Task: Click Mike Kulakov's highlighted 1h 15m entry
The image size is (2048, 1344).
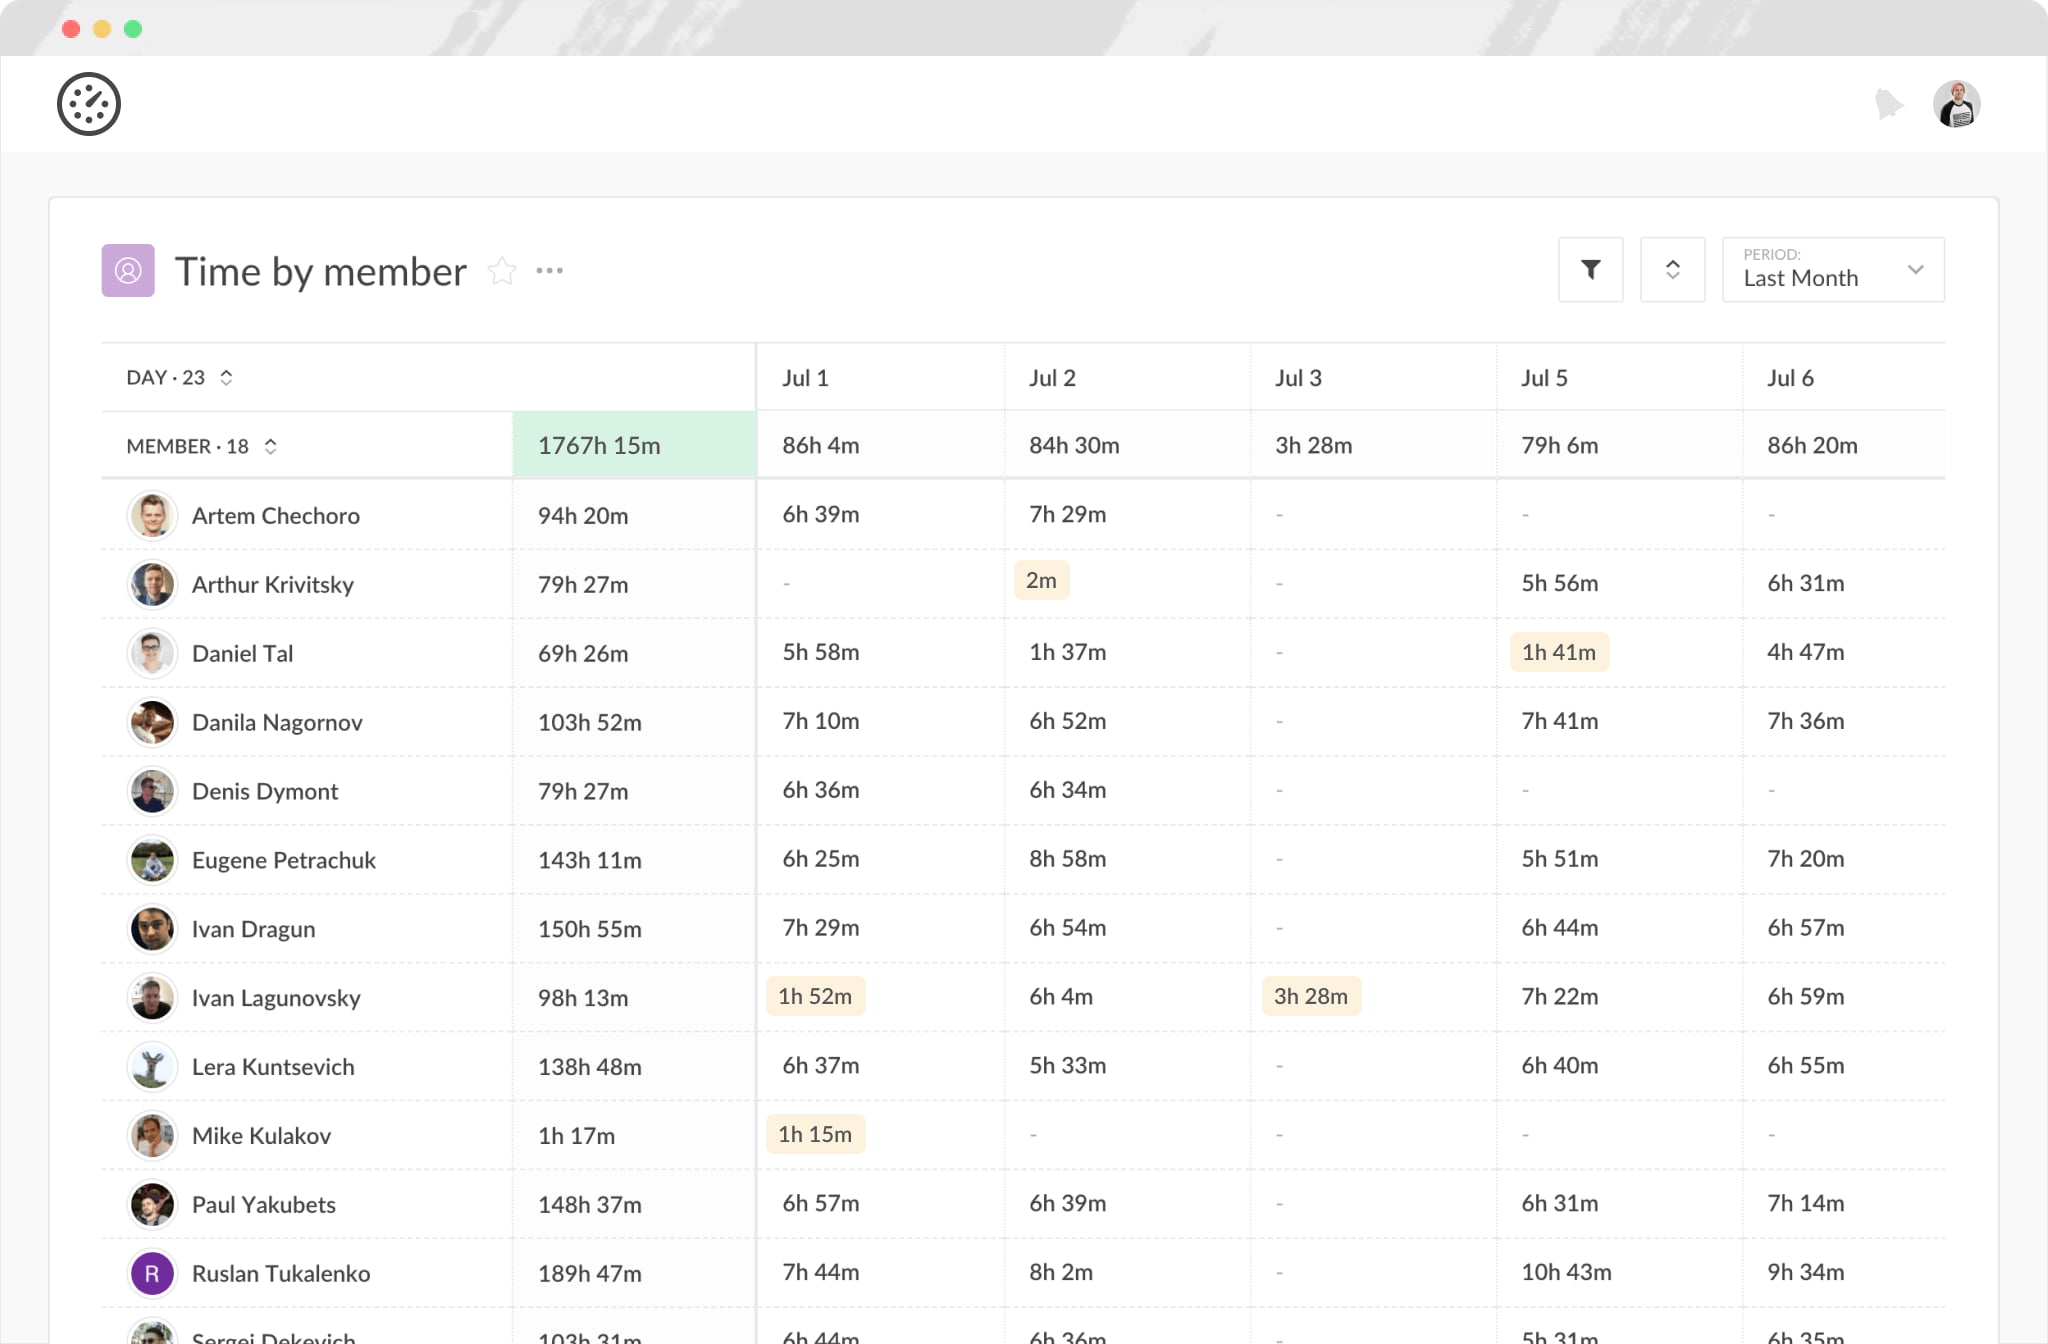Action: 815,1135
